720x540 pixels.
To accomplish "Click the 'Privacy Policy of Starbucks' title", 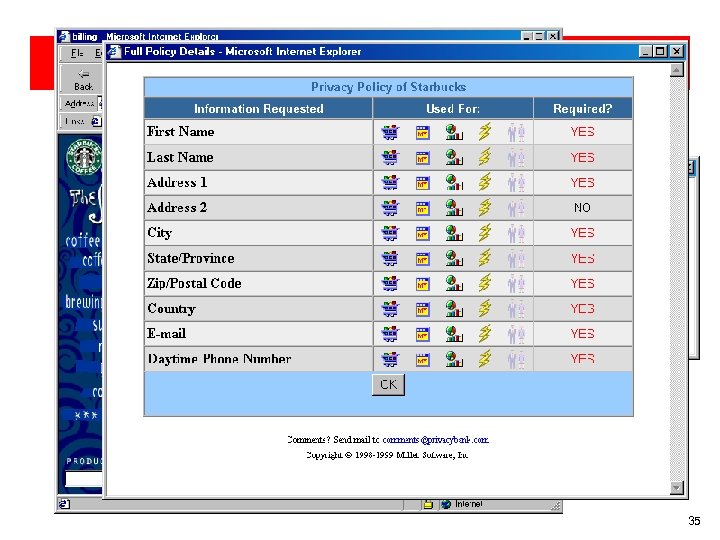I will tap(388, 87).
